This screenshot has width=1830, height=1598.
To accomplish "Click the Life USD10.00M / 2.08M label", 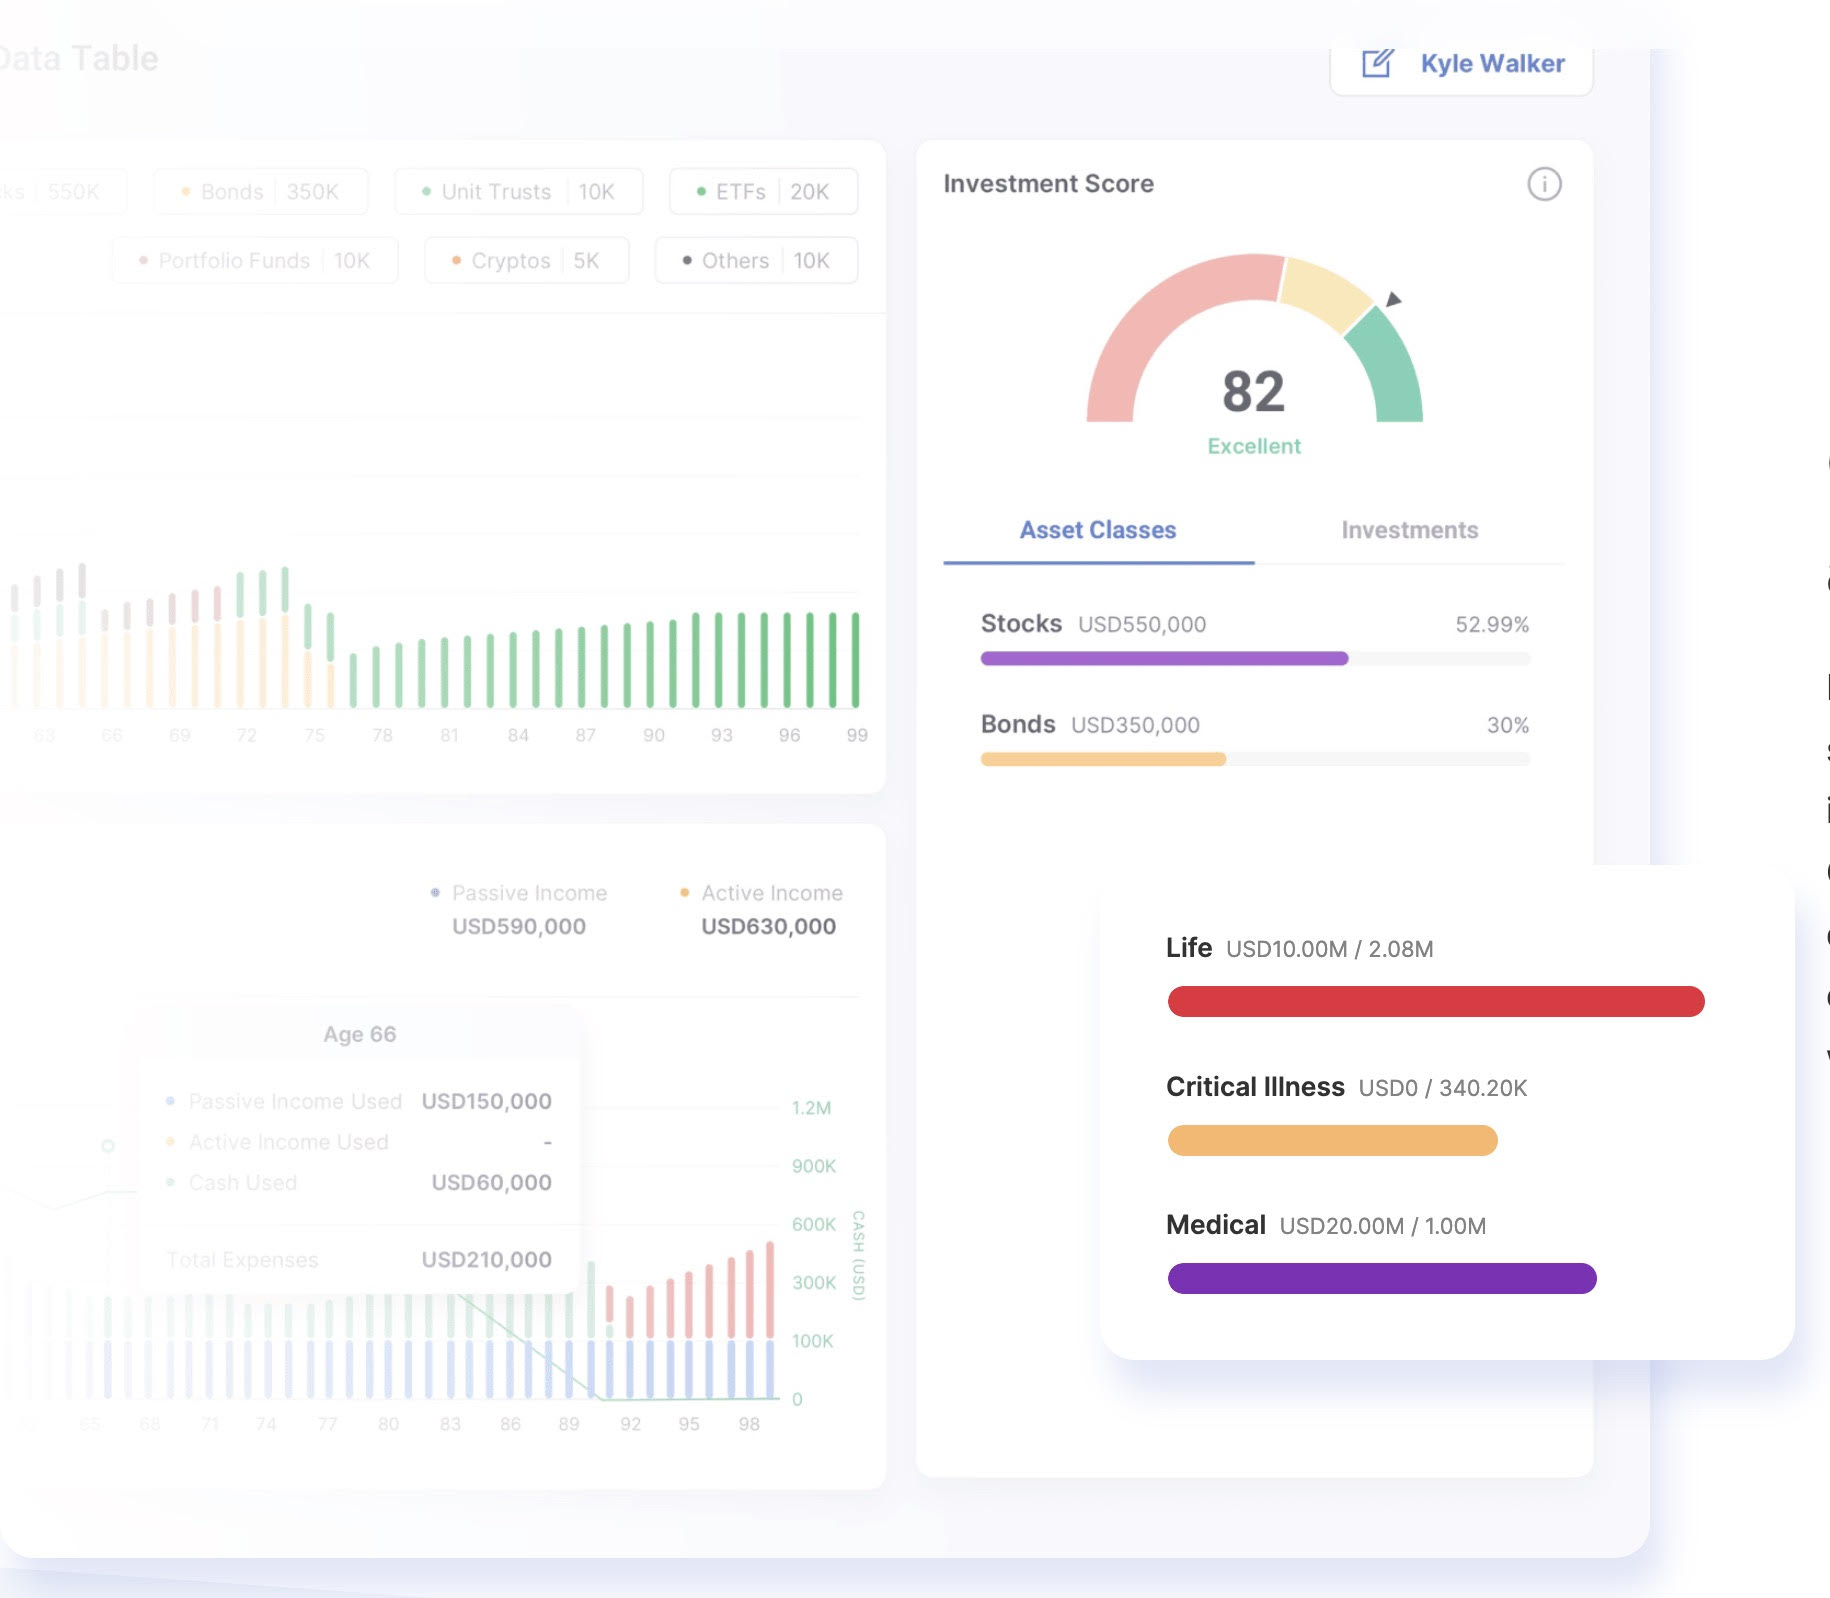I will (1299, 948).
